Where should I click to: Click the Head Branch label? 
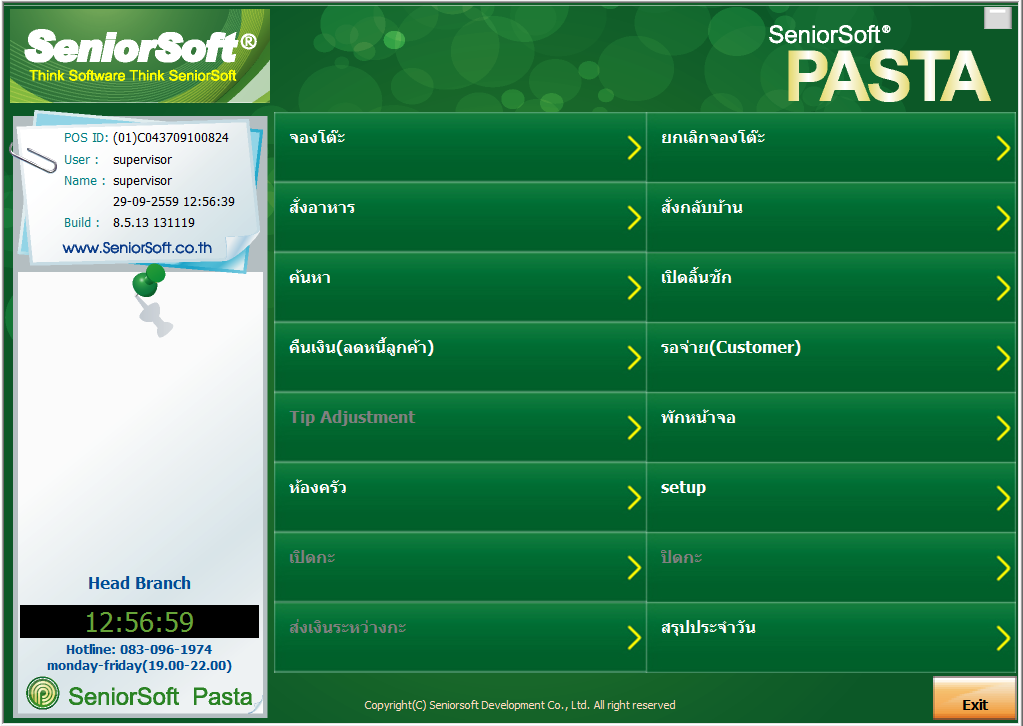(140, 583)
